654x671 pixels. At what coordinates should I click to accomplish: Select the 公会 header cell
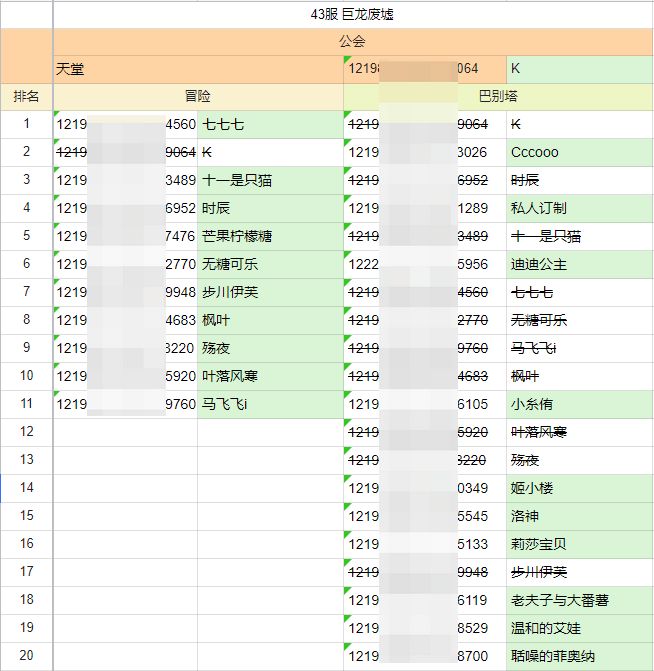(x=352, y=42)
